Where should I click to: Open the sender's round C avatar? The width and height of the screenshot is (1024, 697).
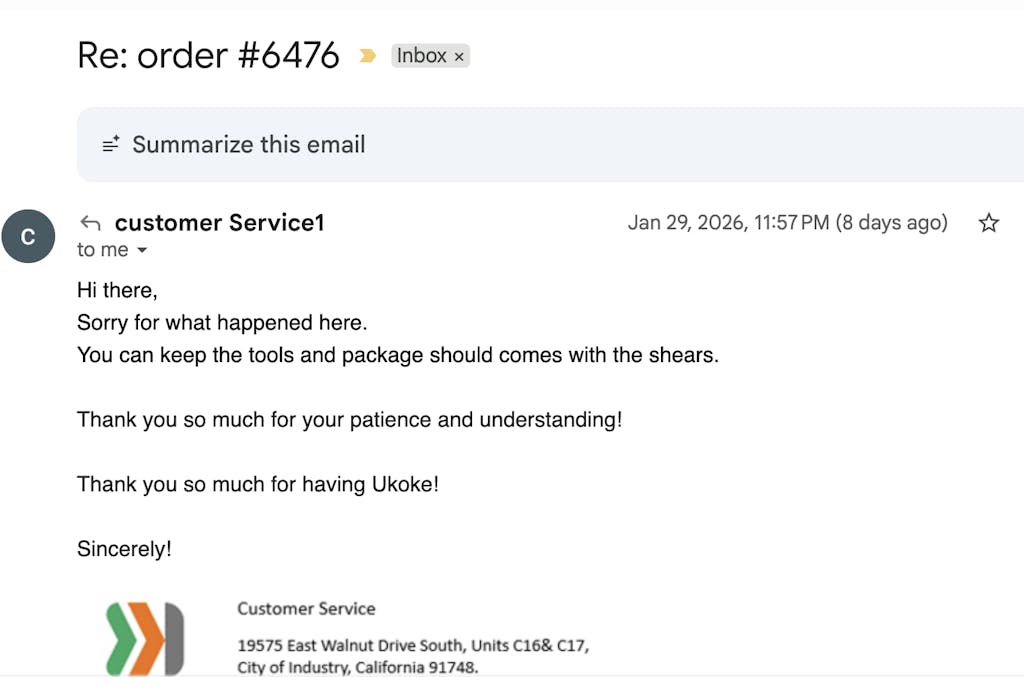(x=28, y=237)
